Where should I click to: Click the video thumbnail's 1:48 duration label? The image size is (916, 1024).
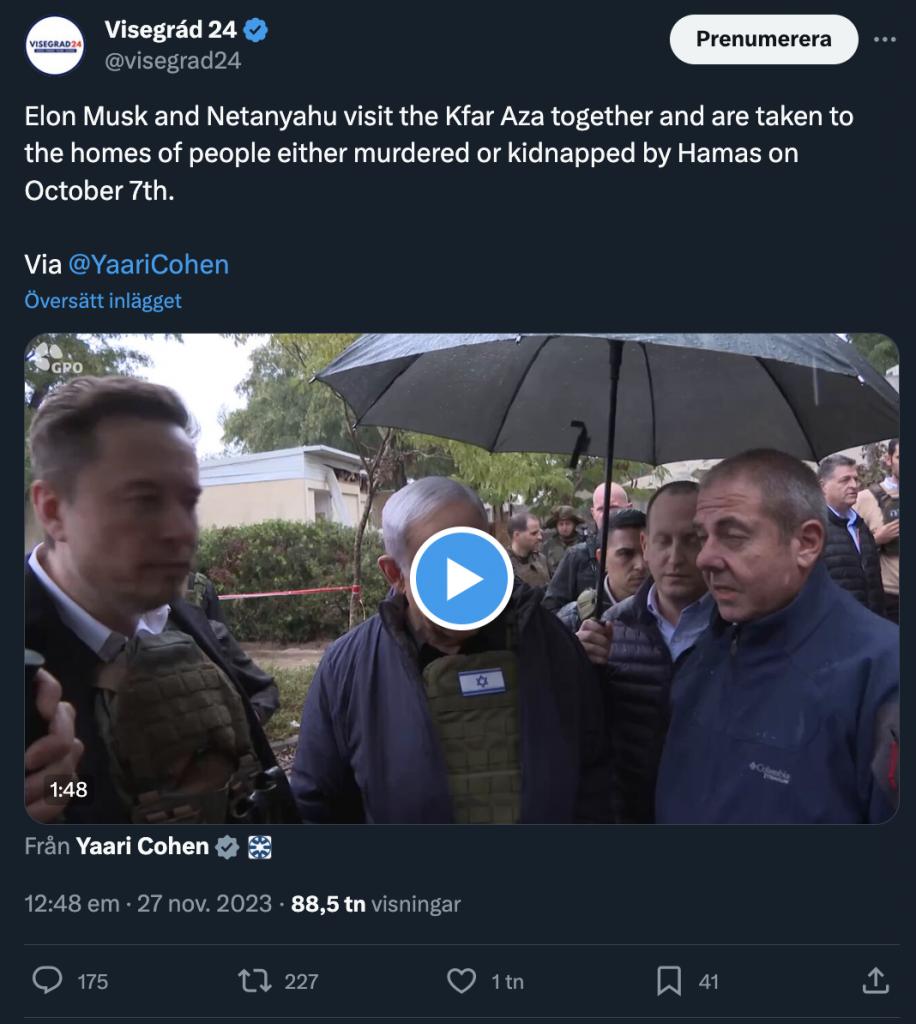click(x=69, y=790)
